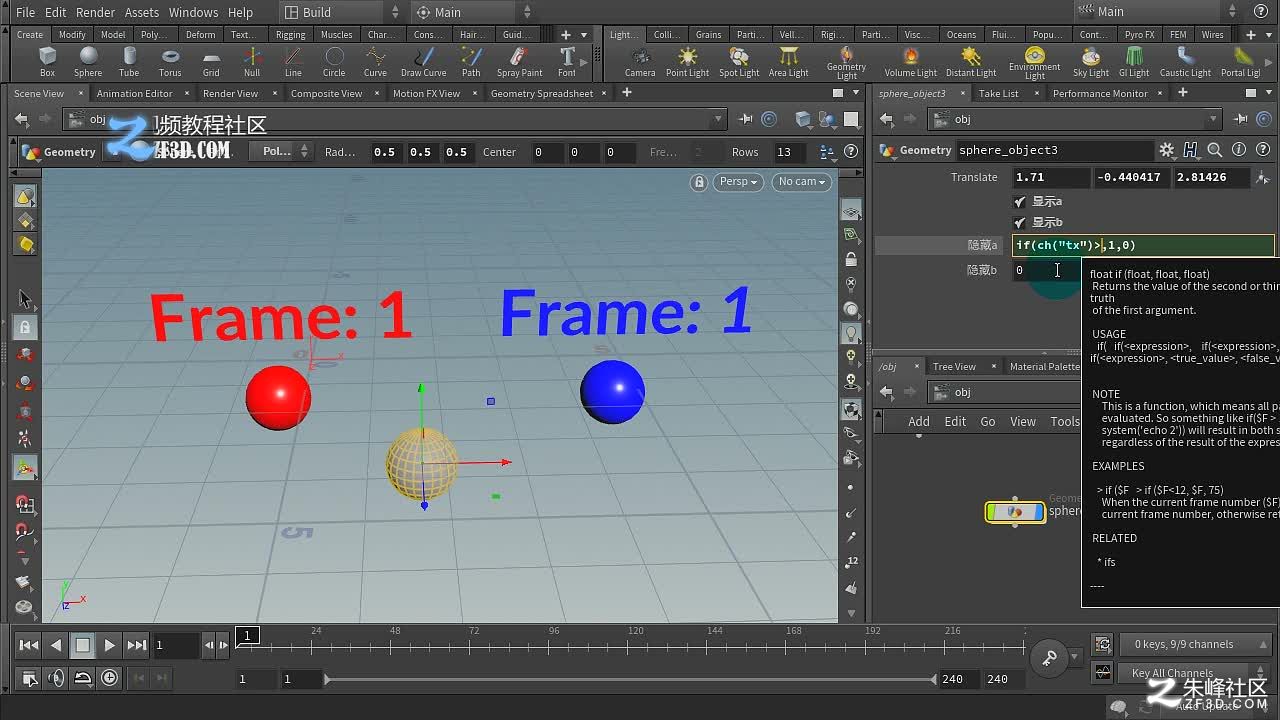Viewport: 1280px width, 720px height.
Task: Open the 0 keys channels dropdown
Action: pos(1194,644)
